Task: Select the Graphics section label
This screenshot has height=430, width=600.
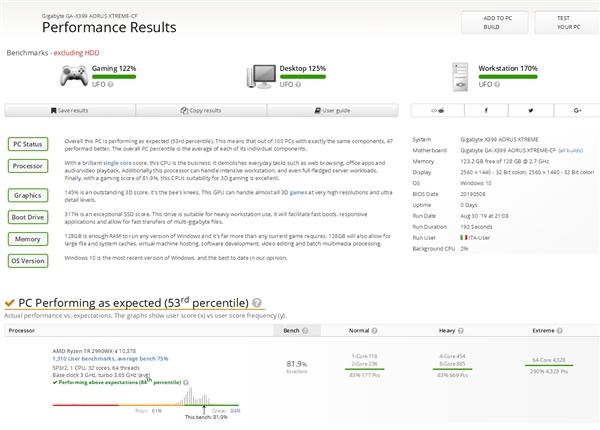Action: pyautogui.click(x=27, y=195)
